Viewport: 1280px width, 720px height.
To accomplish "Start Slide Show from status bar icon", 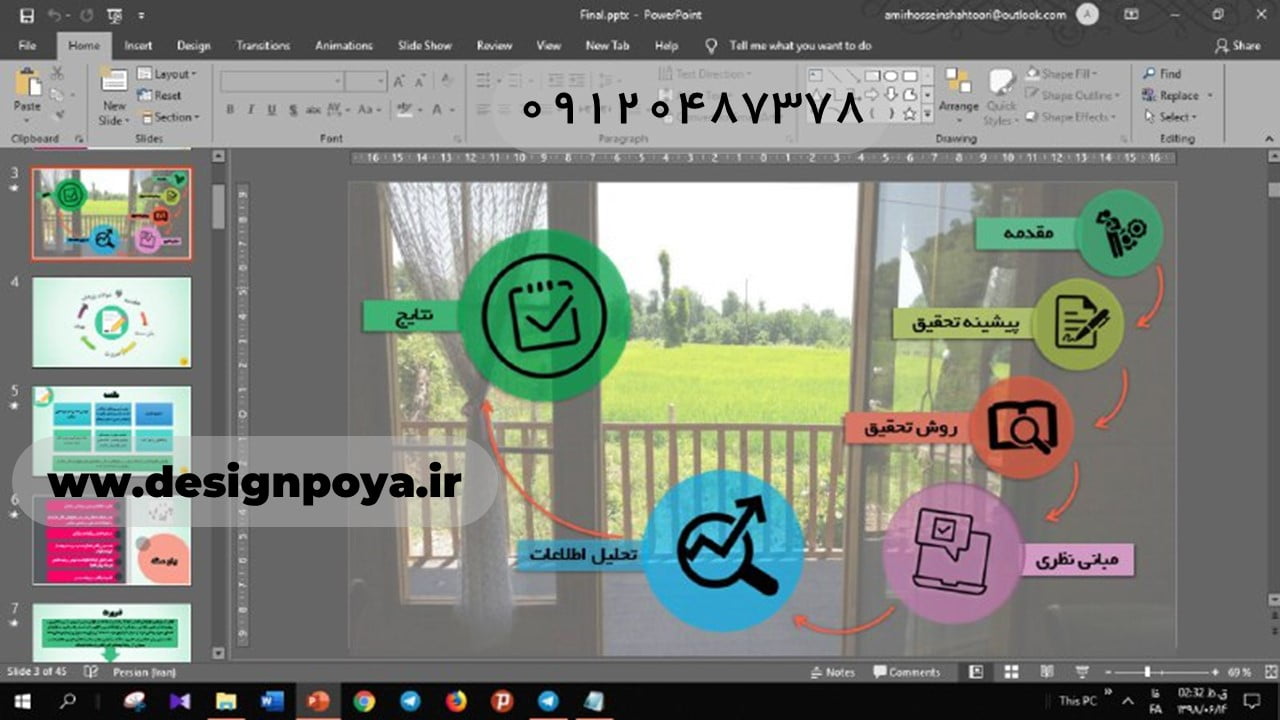I will [x=1082, y=672].
